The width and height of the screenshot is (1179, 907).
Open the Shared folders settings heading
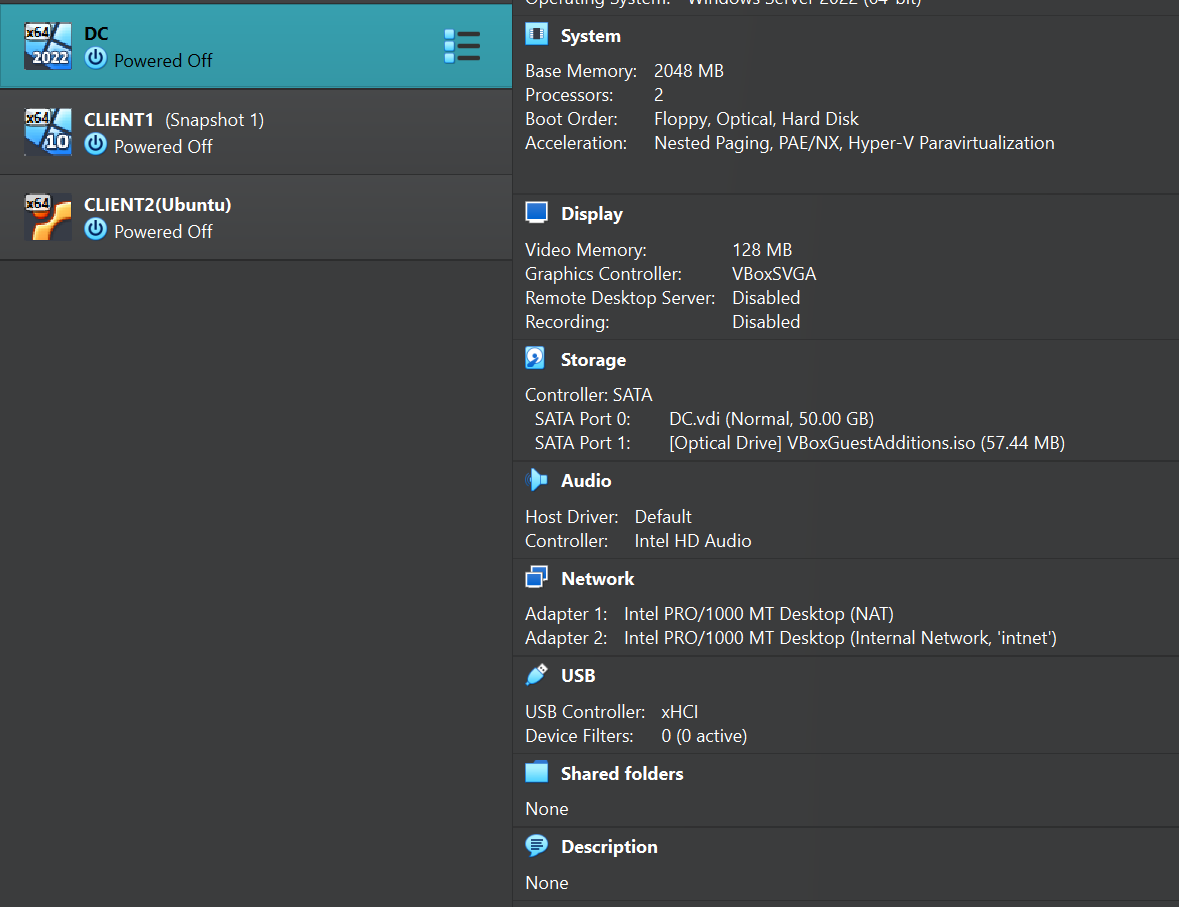[x=622, y=773]
